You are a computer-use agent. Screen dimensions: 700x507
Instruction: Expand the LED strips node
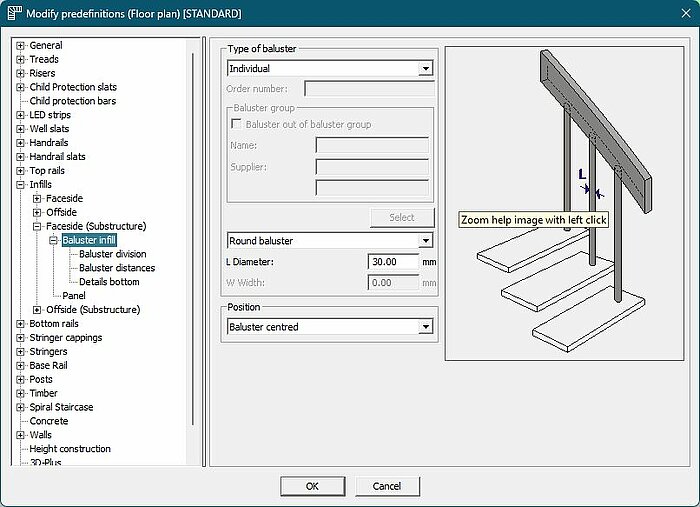coord(20,115)
